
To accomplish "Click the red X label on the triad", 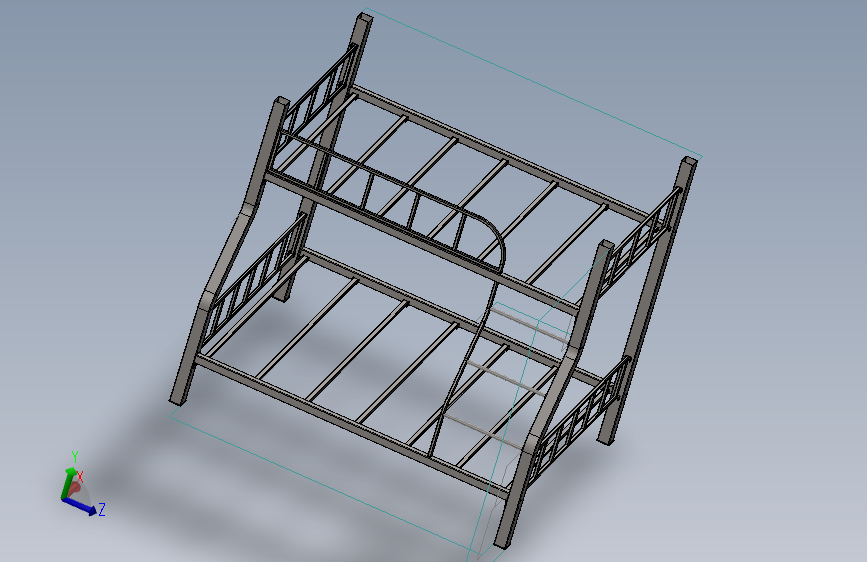I will 80,477.
